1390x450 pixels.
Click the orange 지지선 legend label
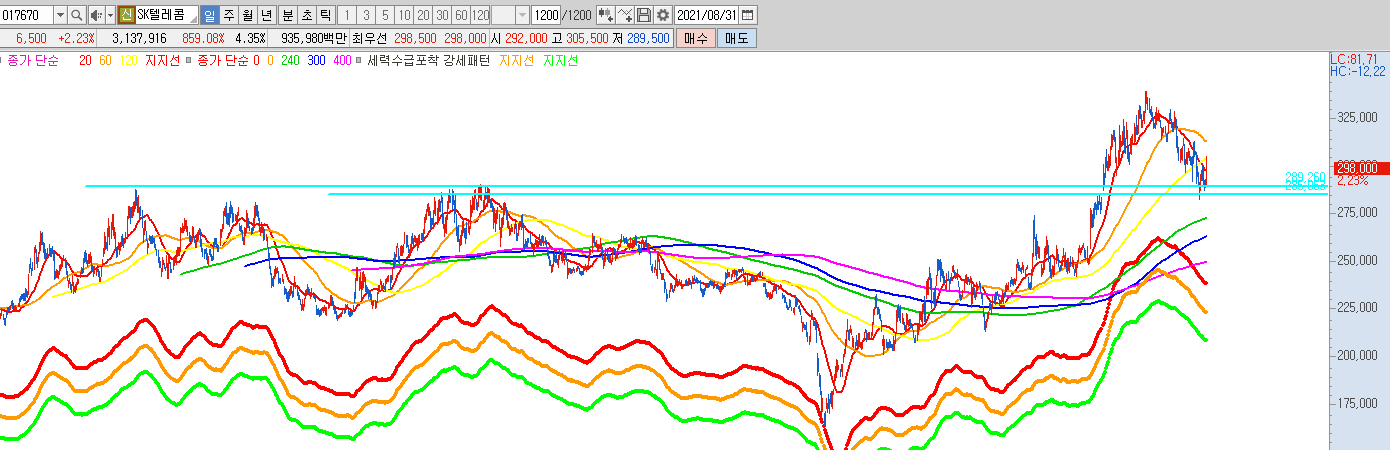(516, 61)
